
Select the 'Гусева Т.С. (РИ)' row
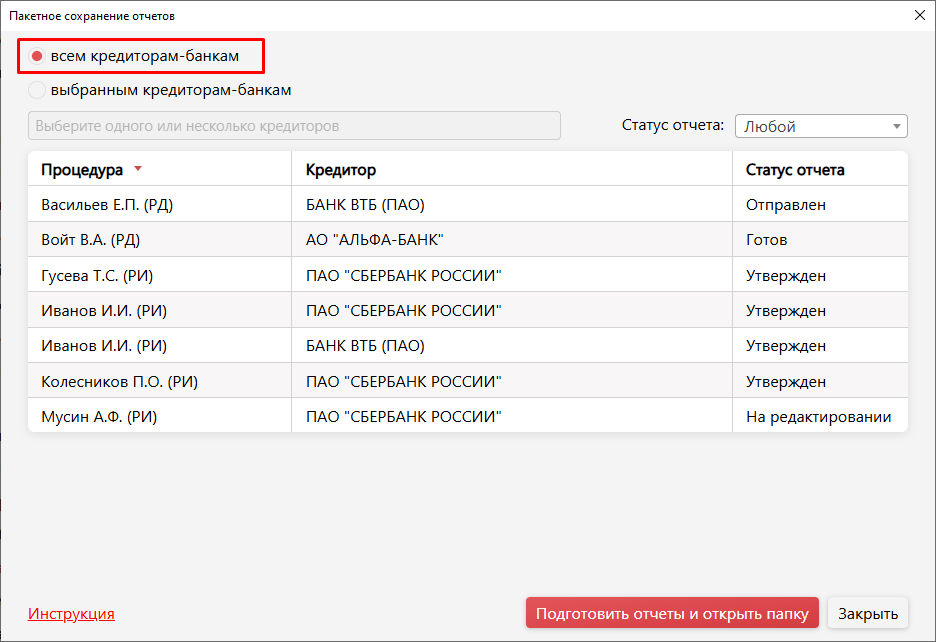(x=97, y=276)
